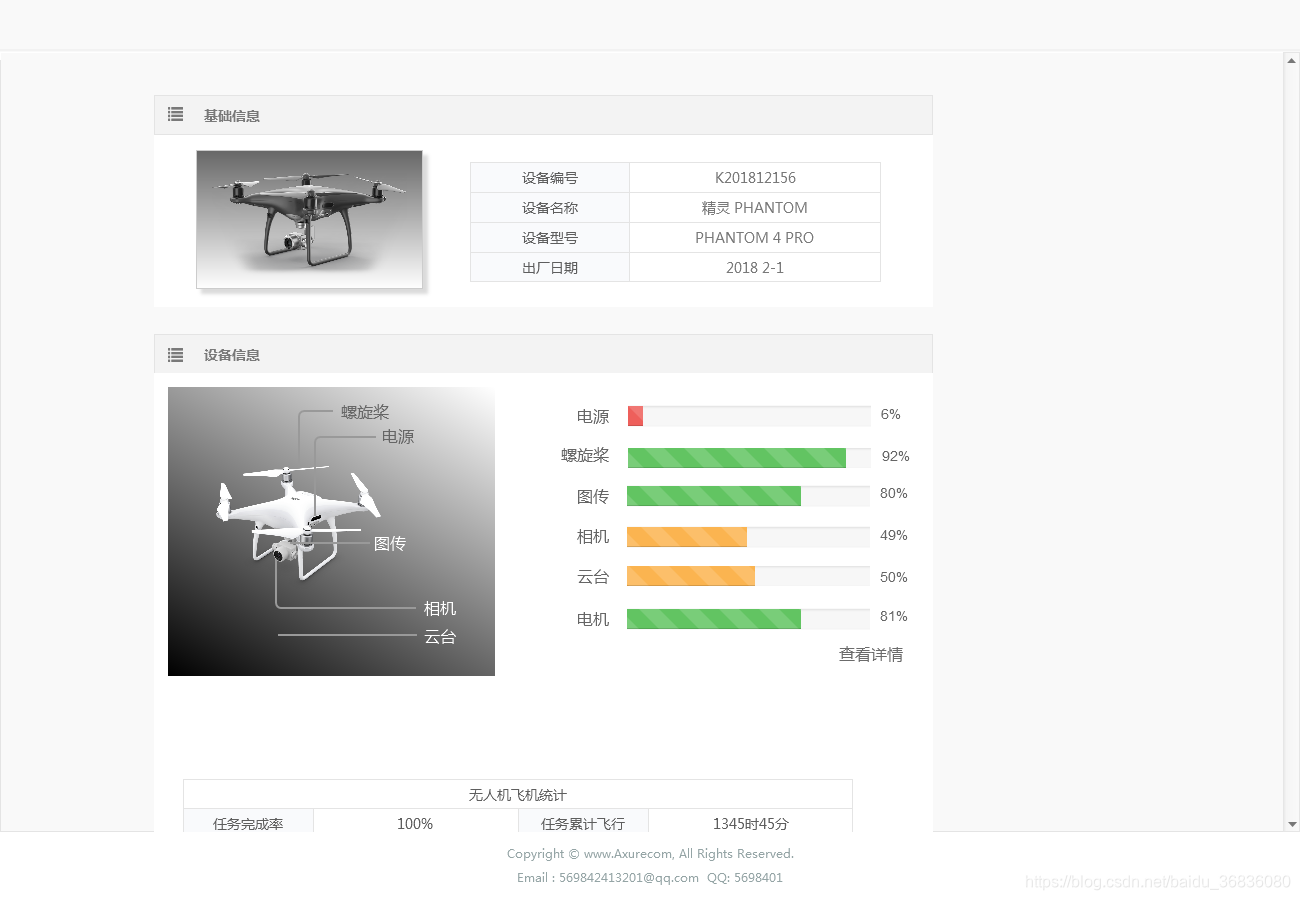Click the www.Axurecom copyright text
The image size is (1300, 900).
tap(628, 854)
